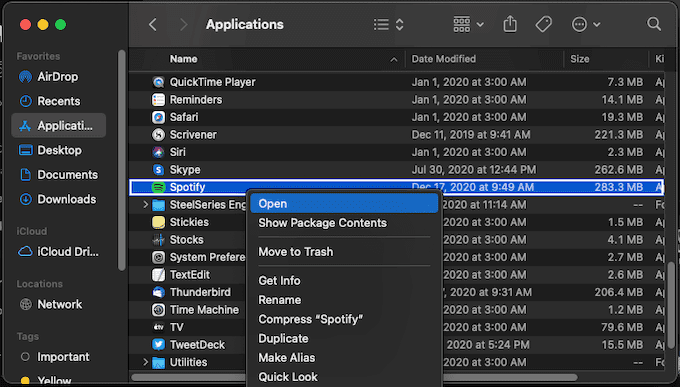The width and height of the screenshot is (680, 387).
Task: Select the "TweetDeck" file name
Action: pos(197,344)
